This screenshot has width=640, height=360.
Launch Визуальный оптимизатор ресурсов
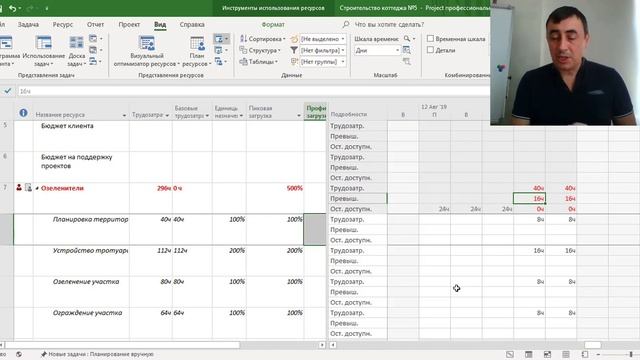147,51
